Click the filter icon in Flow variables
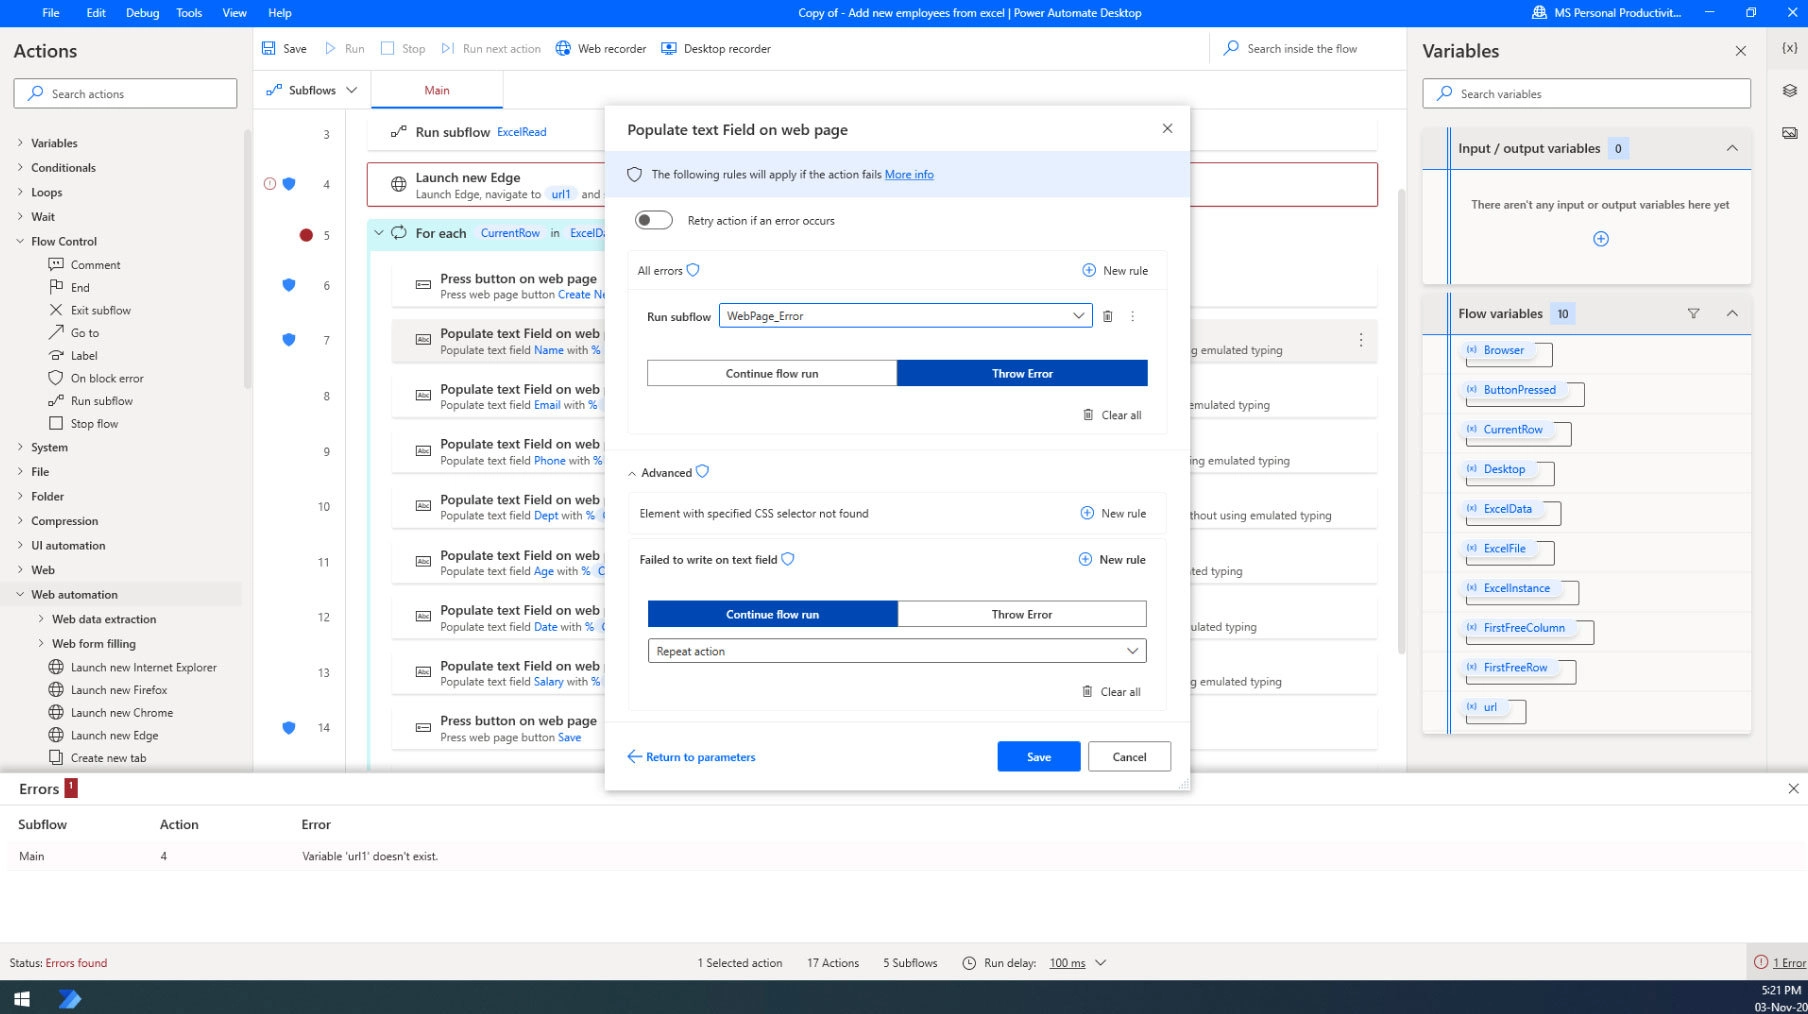This screenshot has height=1014, width=1808. tap(1693, 314)
